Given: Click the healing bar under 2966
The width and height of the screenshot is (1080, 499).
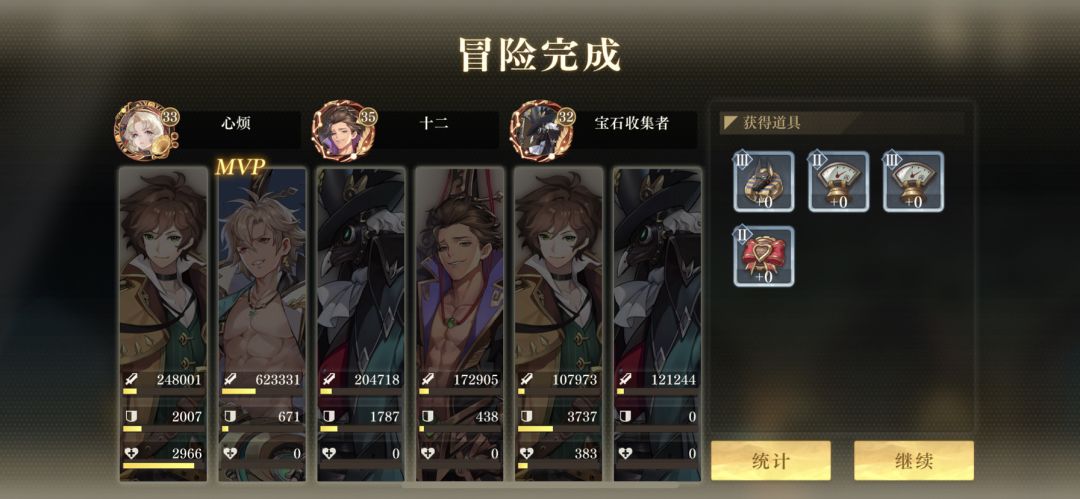Looking at the screenshot, I should click(164, 466).
